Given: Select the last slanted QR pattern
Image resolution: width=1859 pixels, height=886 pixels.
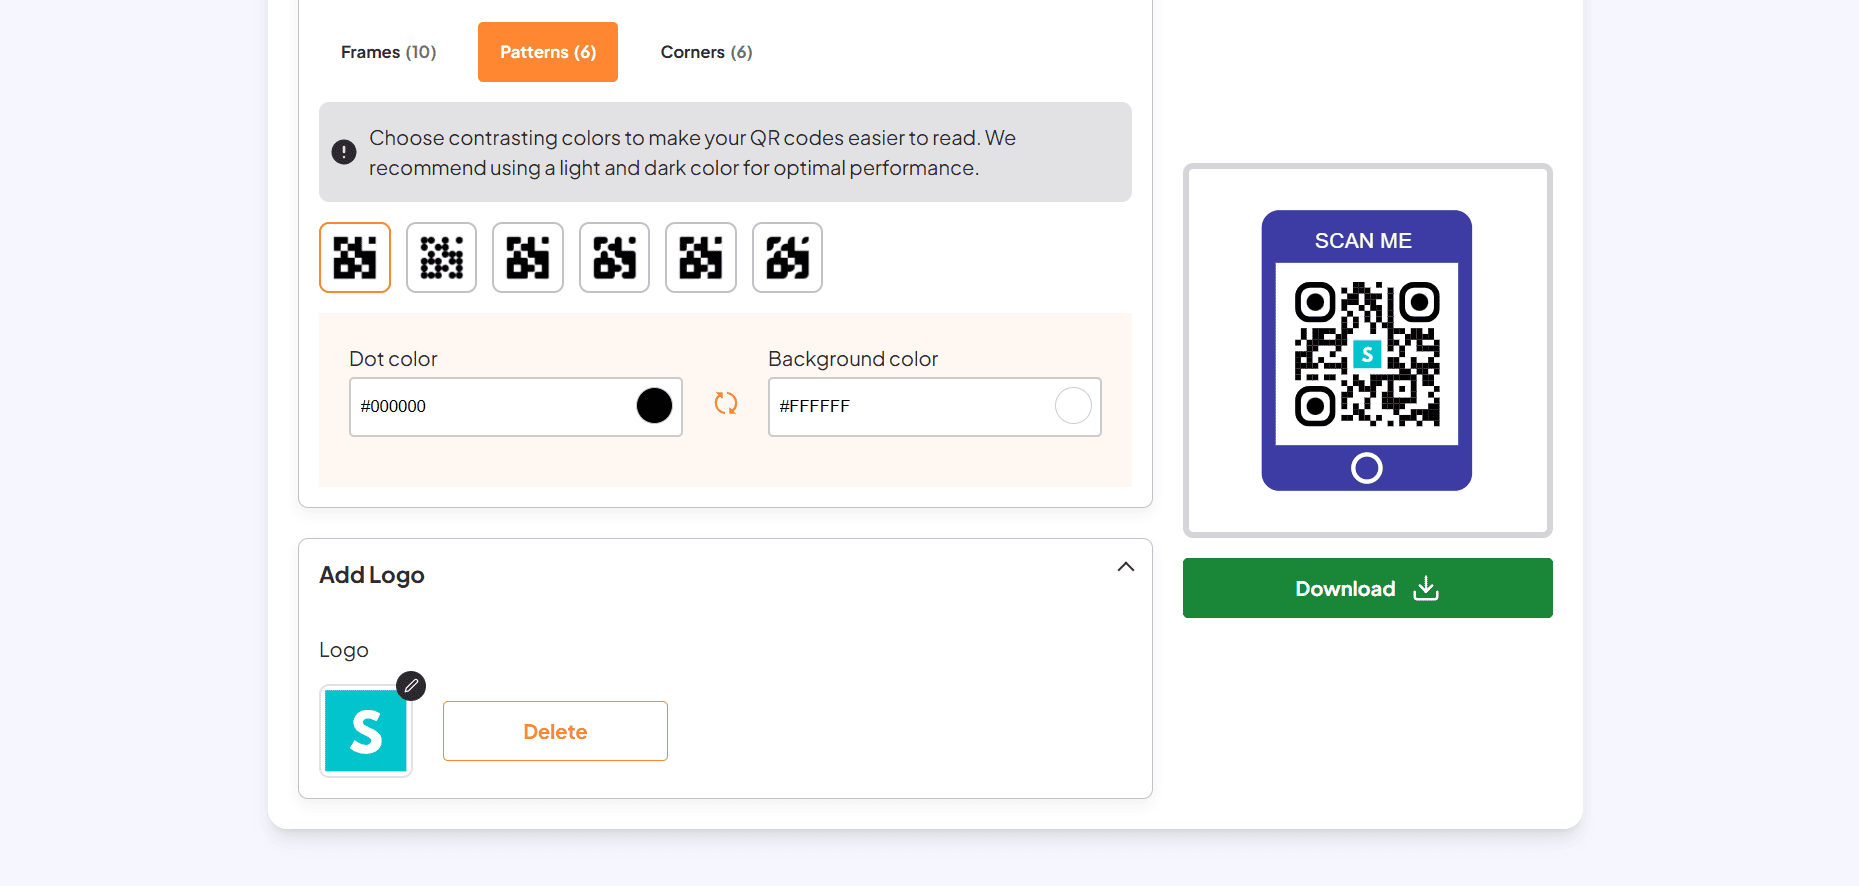Looking at the screenshot, I should 787,257.
